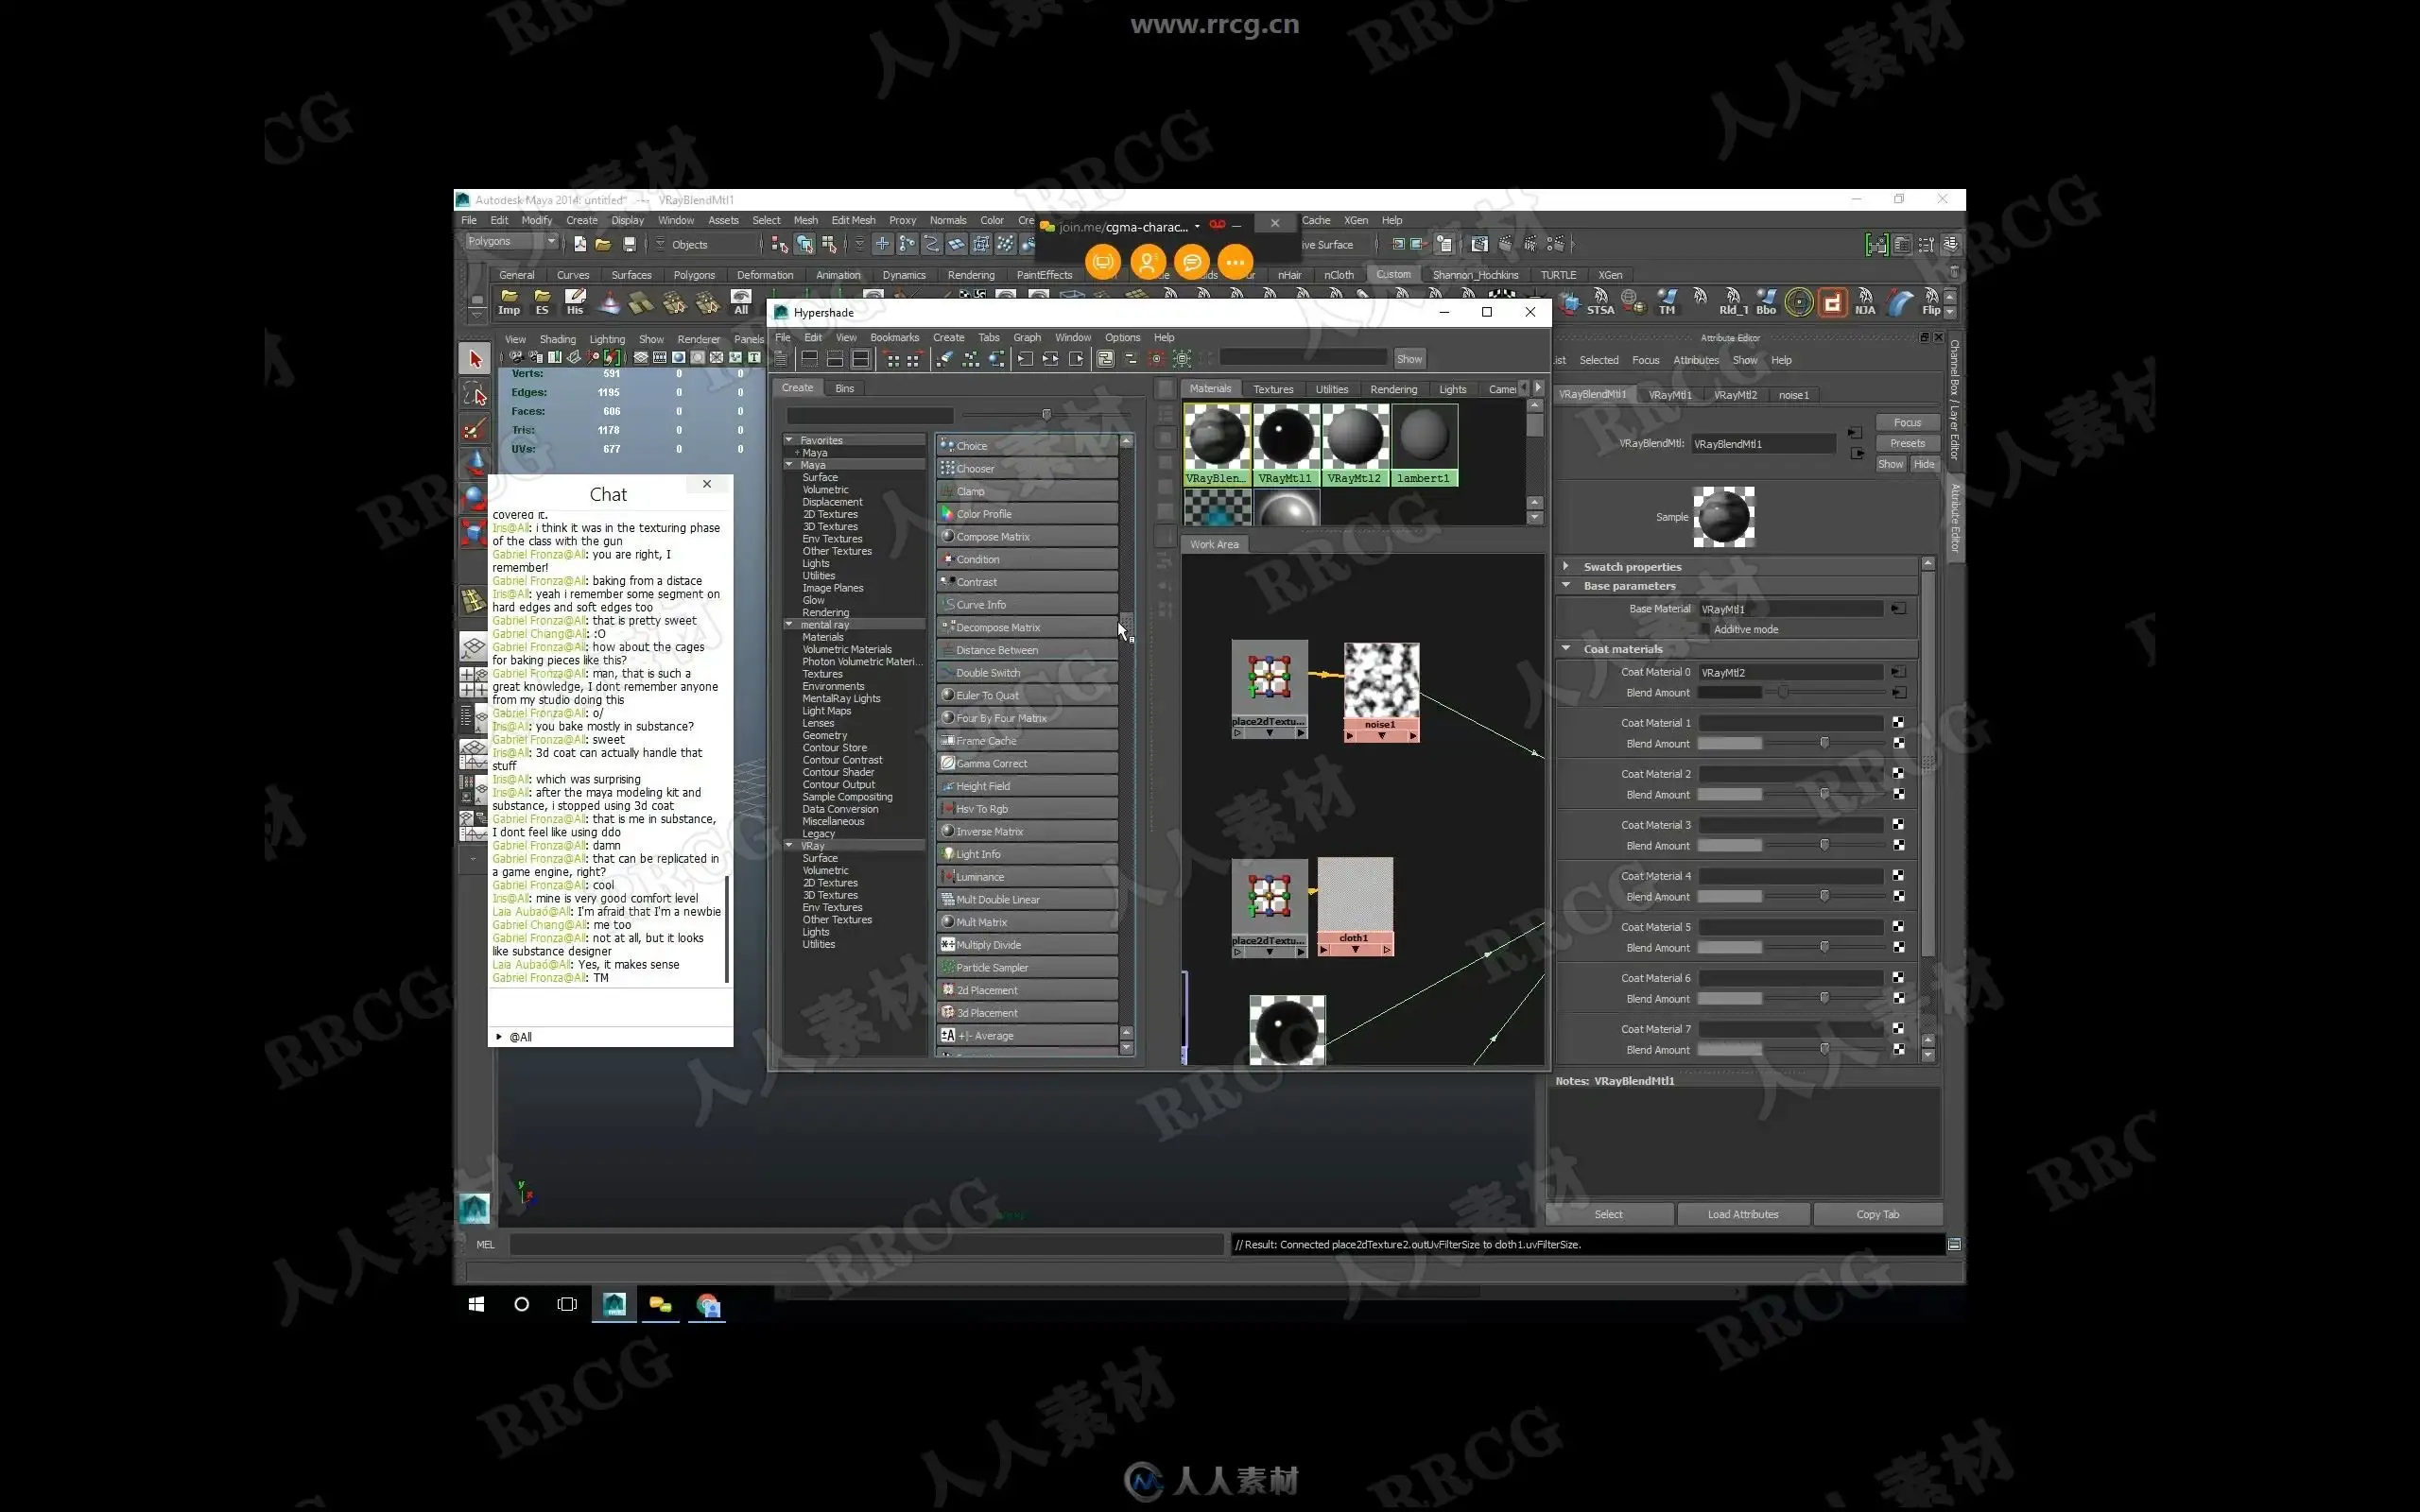Click the ES shelf icon
Image resolution: width=2420 pixels, height=1512 pixels.
[542, 302]
